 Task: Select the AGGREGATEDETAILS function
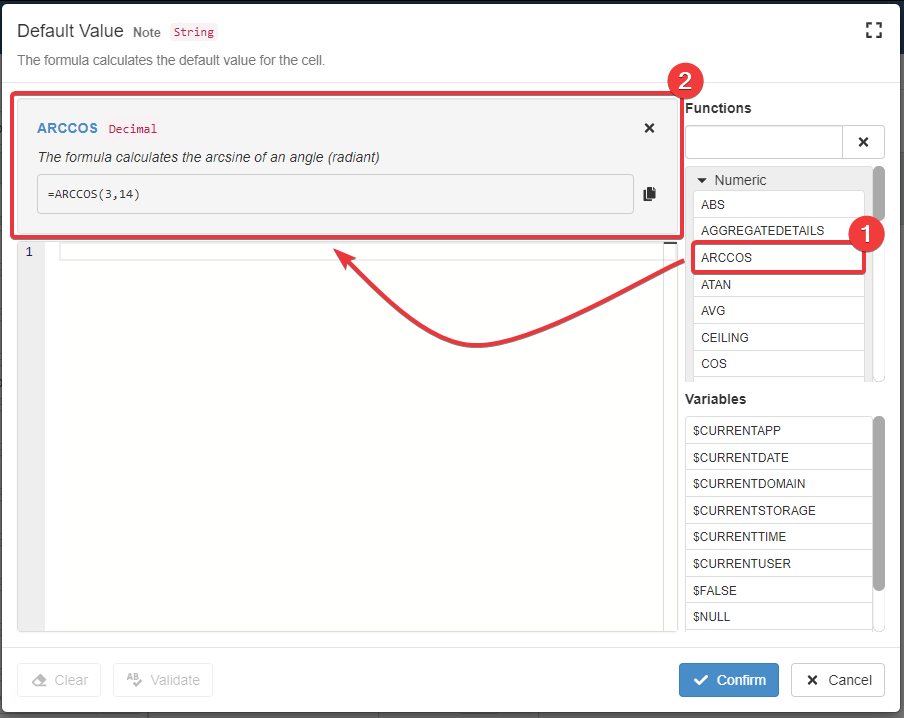[778, 231]
